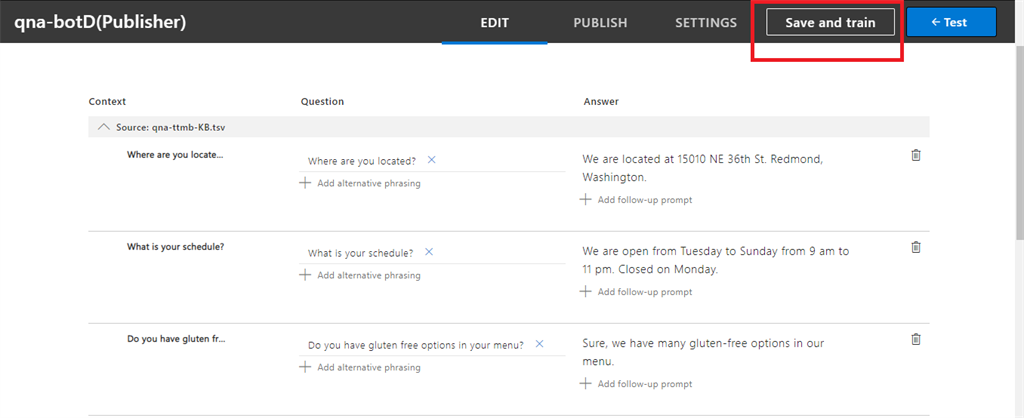Remove the "What is your schedule?" question phrasing
The image size is (1024, 418).
coord(429,252)
